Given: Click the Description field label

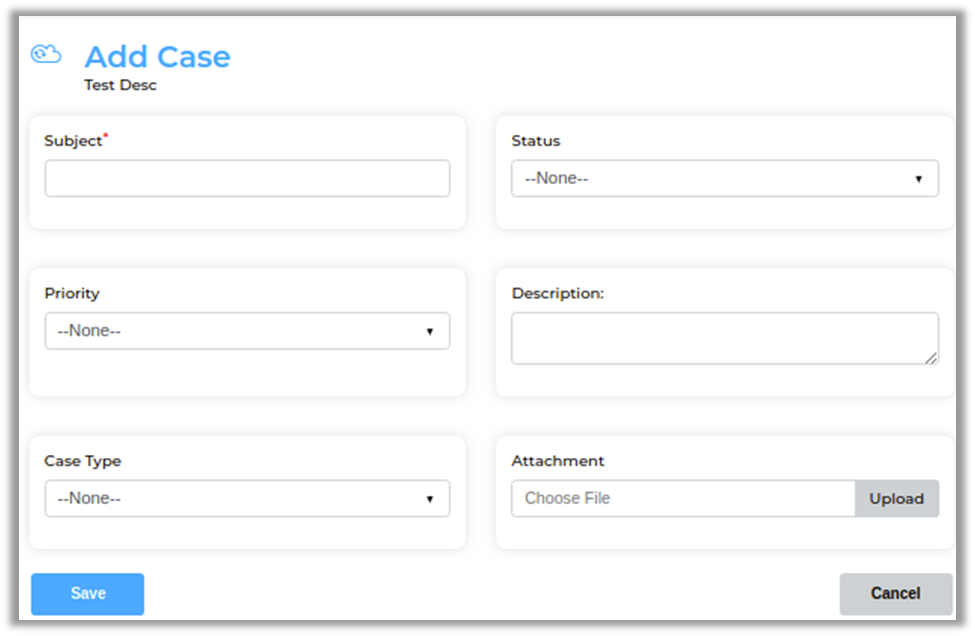Looking at the screenshot, I should click(x=558, y=293).
